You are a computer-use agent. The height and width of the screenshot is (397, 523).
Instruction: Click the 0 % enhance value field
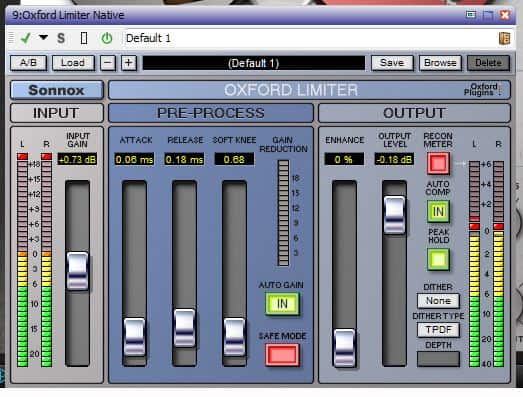344,159
